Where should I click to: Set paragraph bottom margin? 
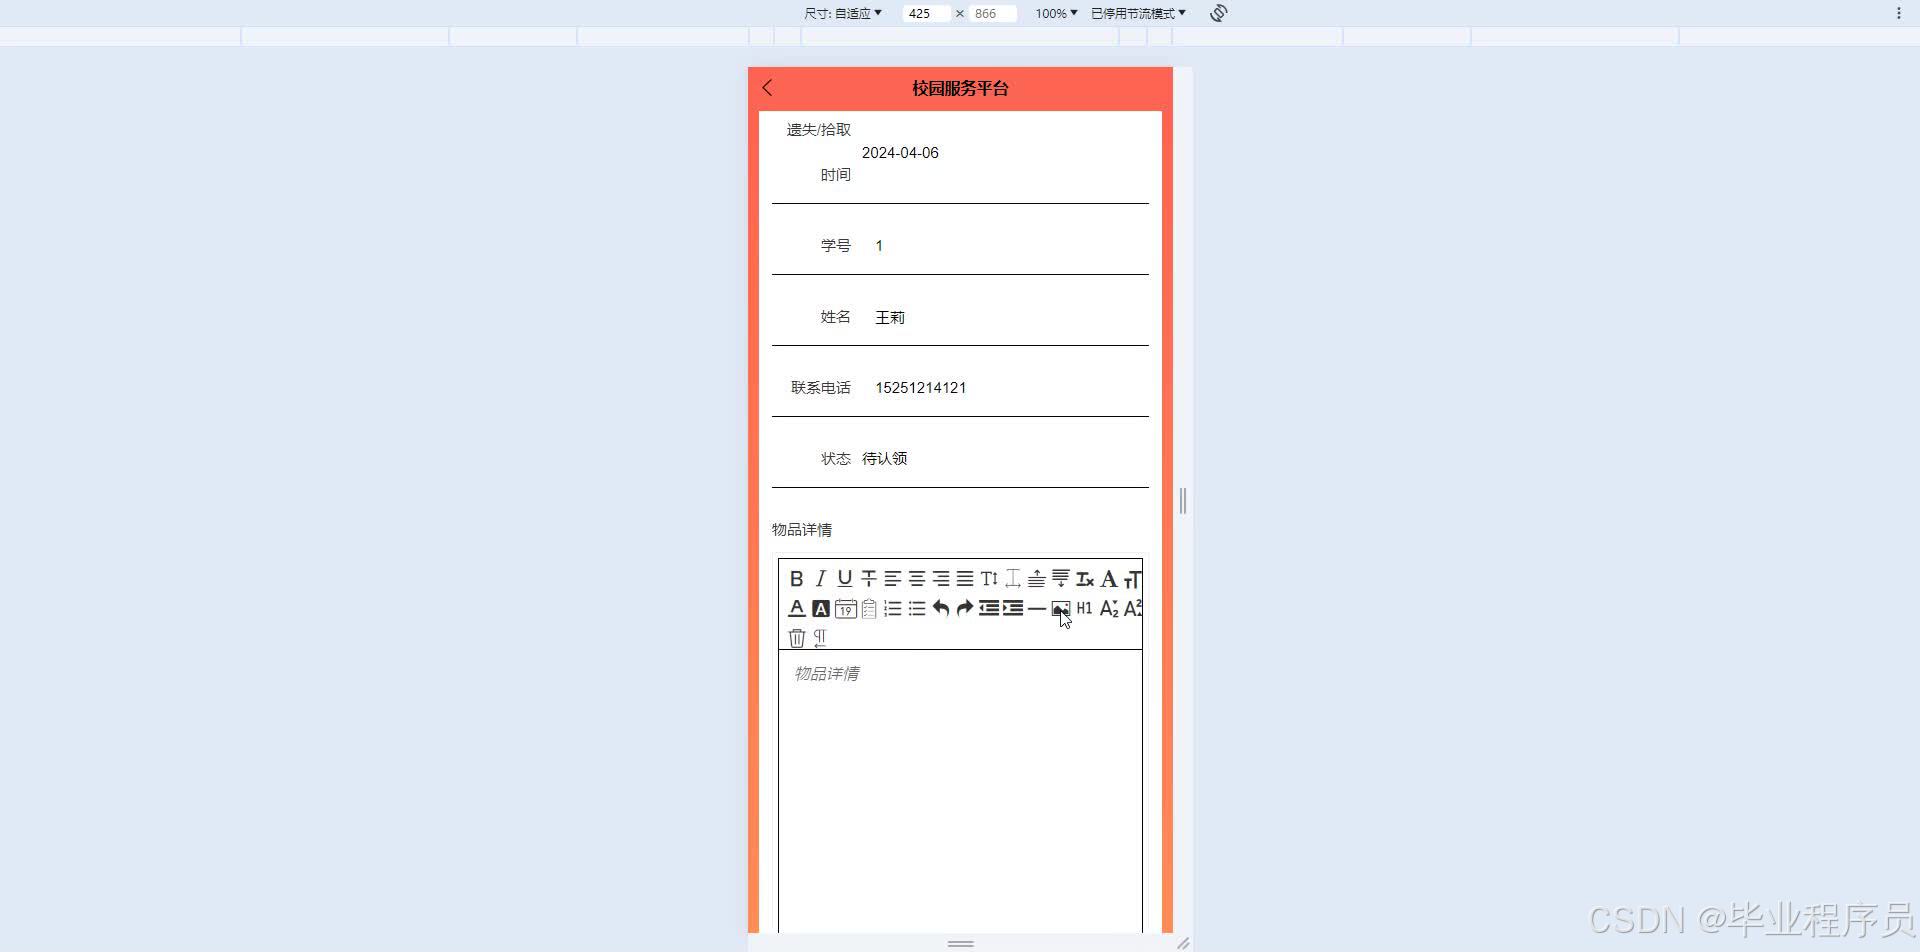click(x=1060, y=579)
